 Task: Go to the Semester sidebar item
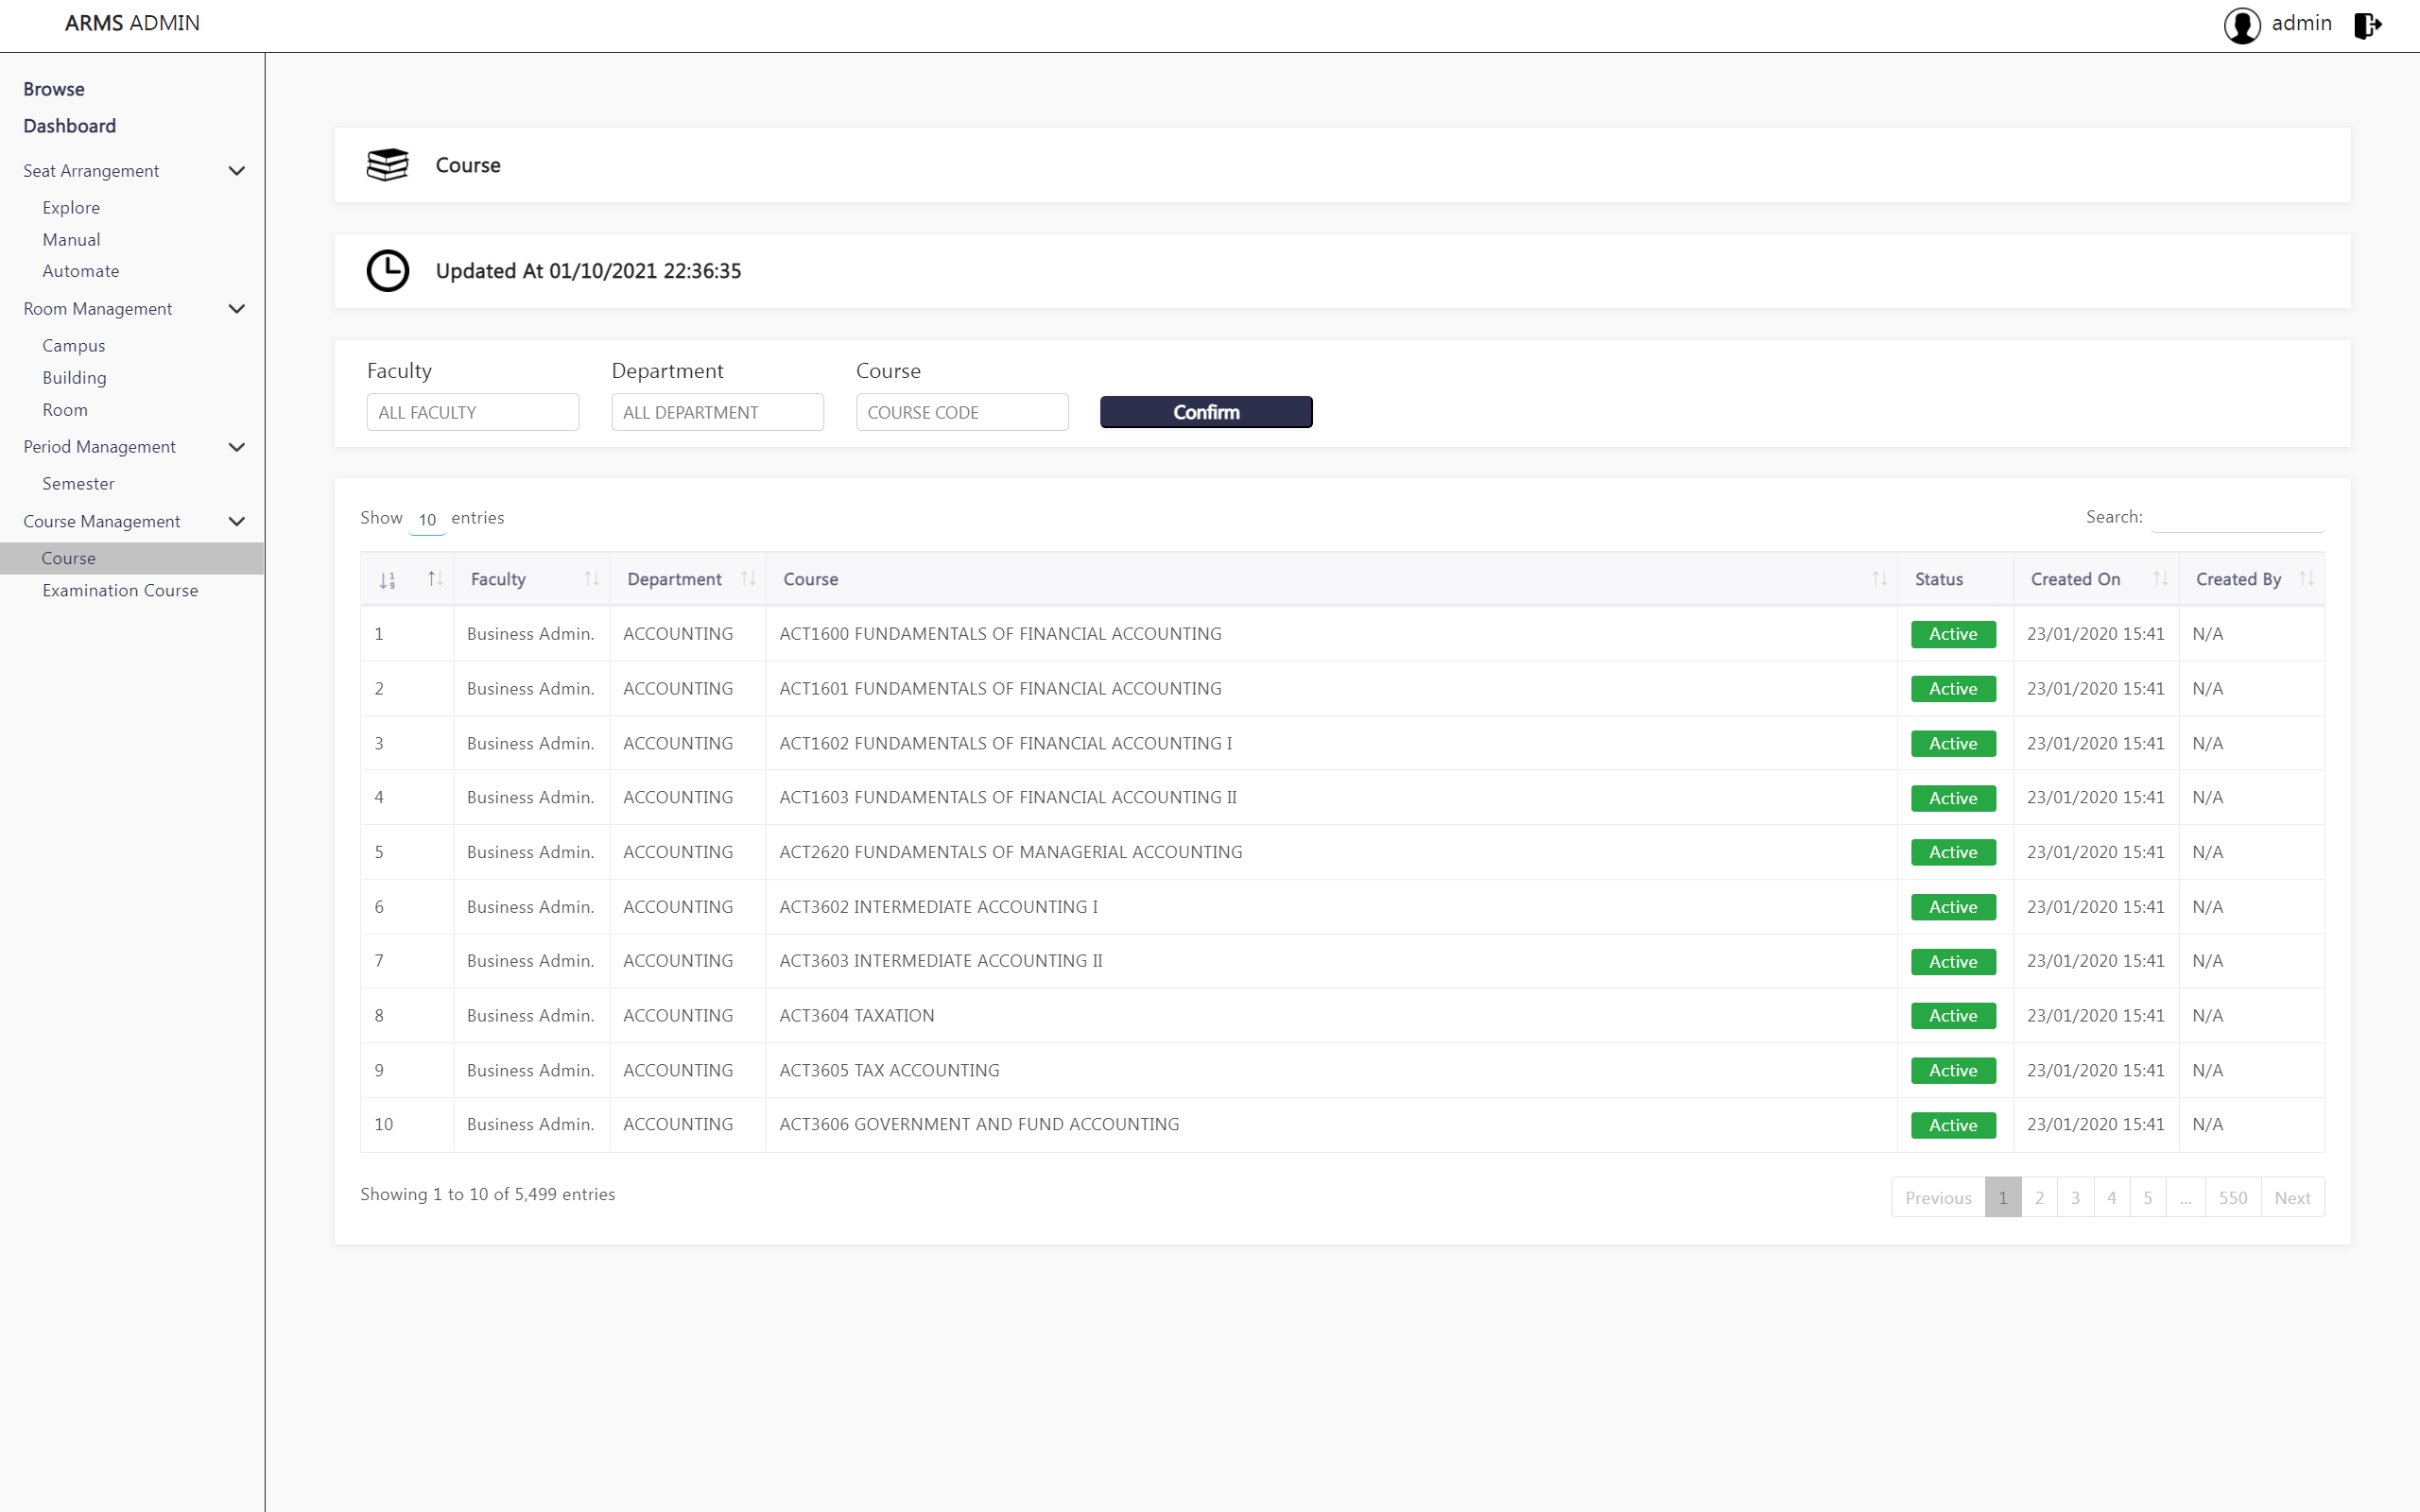click(x=78, y=484)
